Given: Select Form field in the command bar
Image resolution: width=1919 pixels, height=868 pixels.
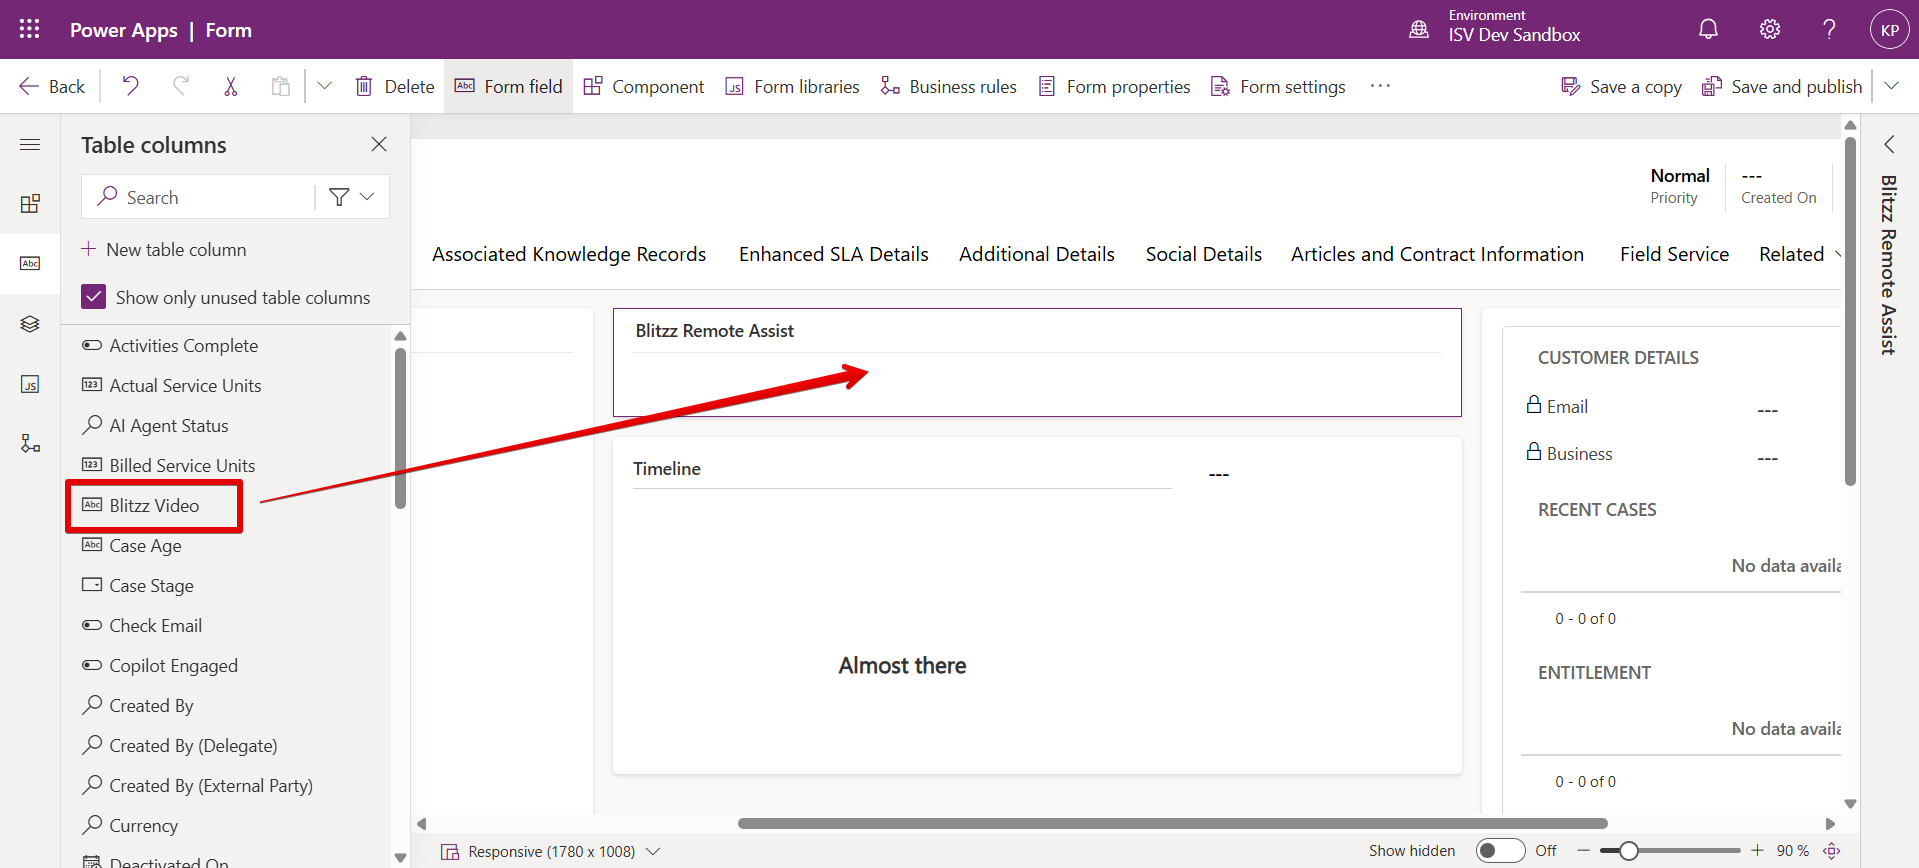Looking at the screenshot, I should [x=508, y=86].
